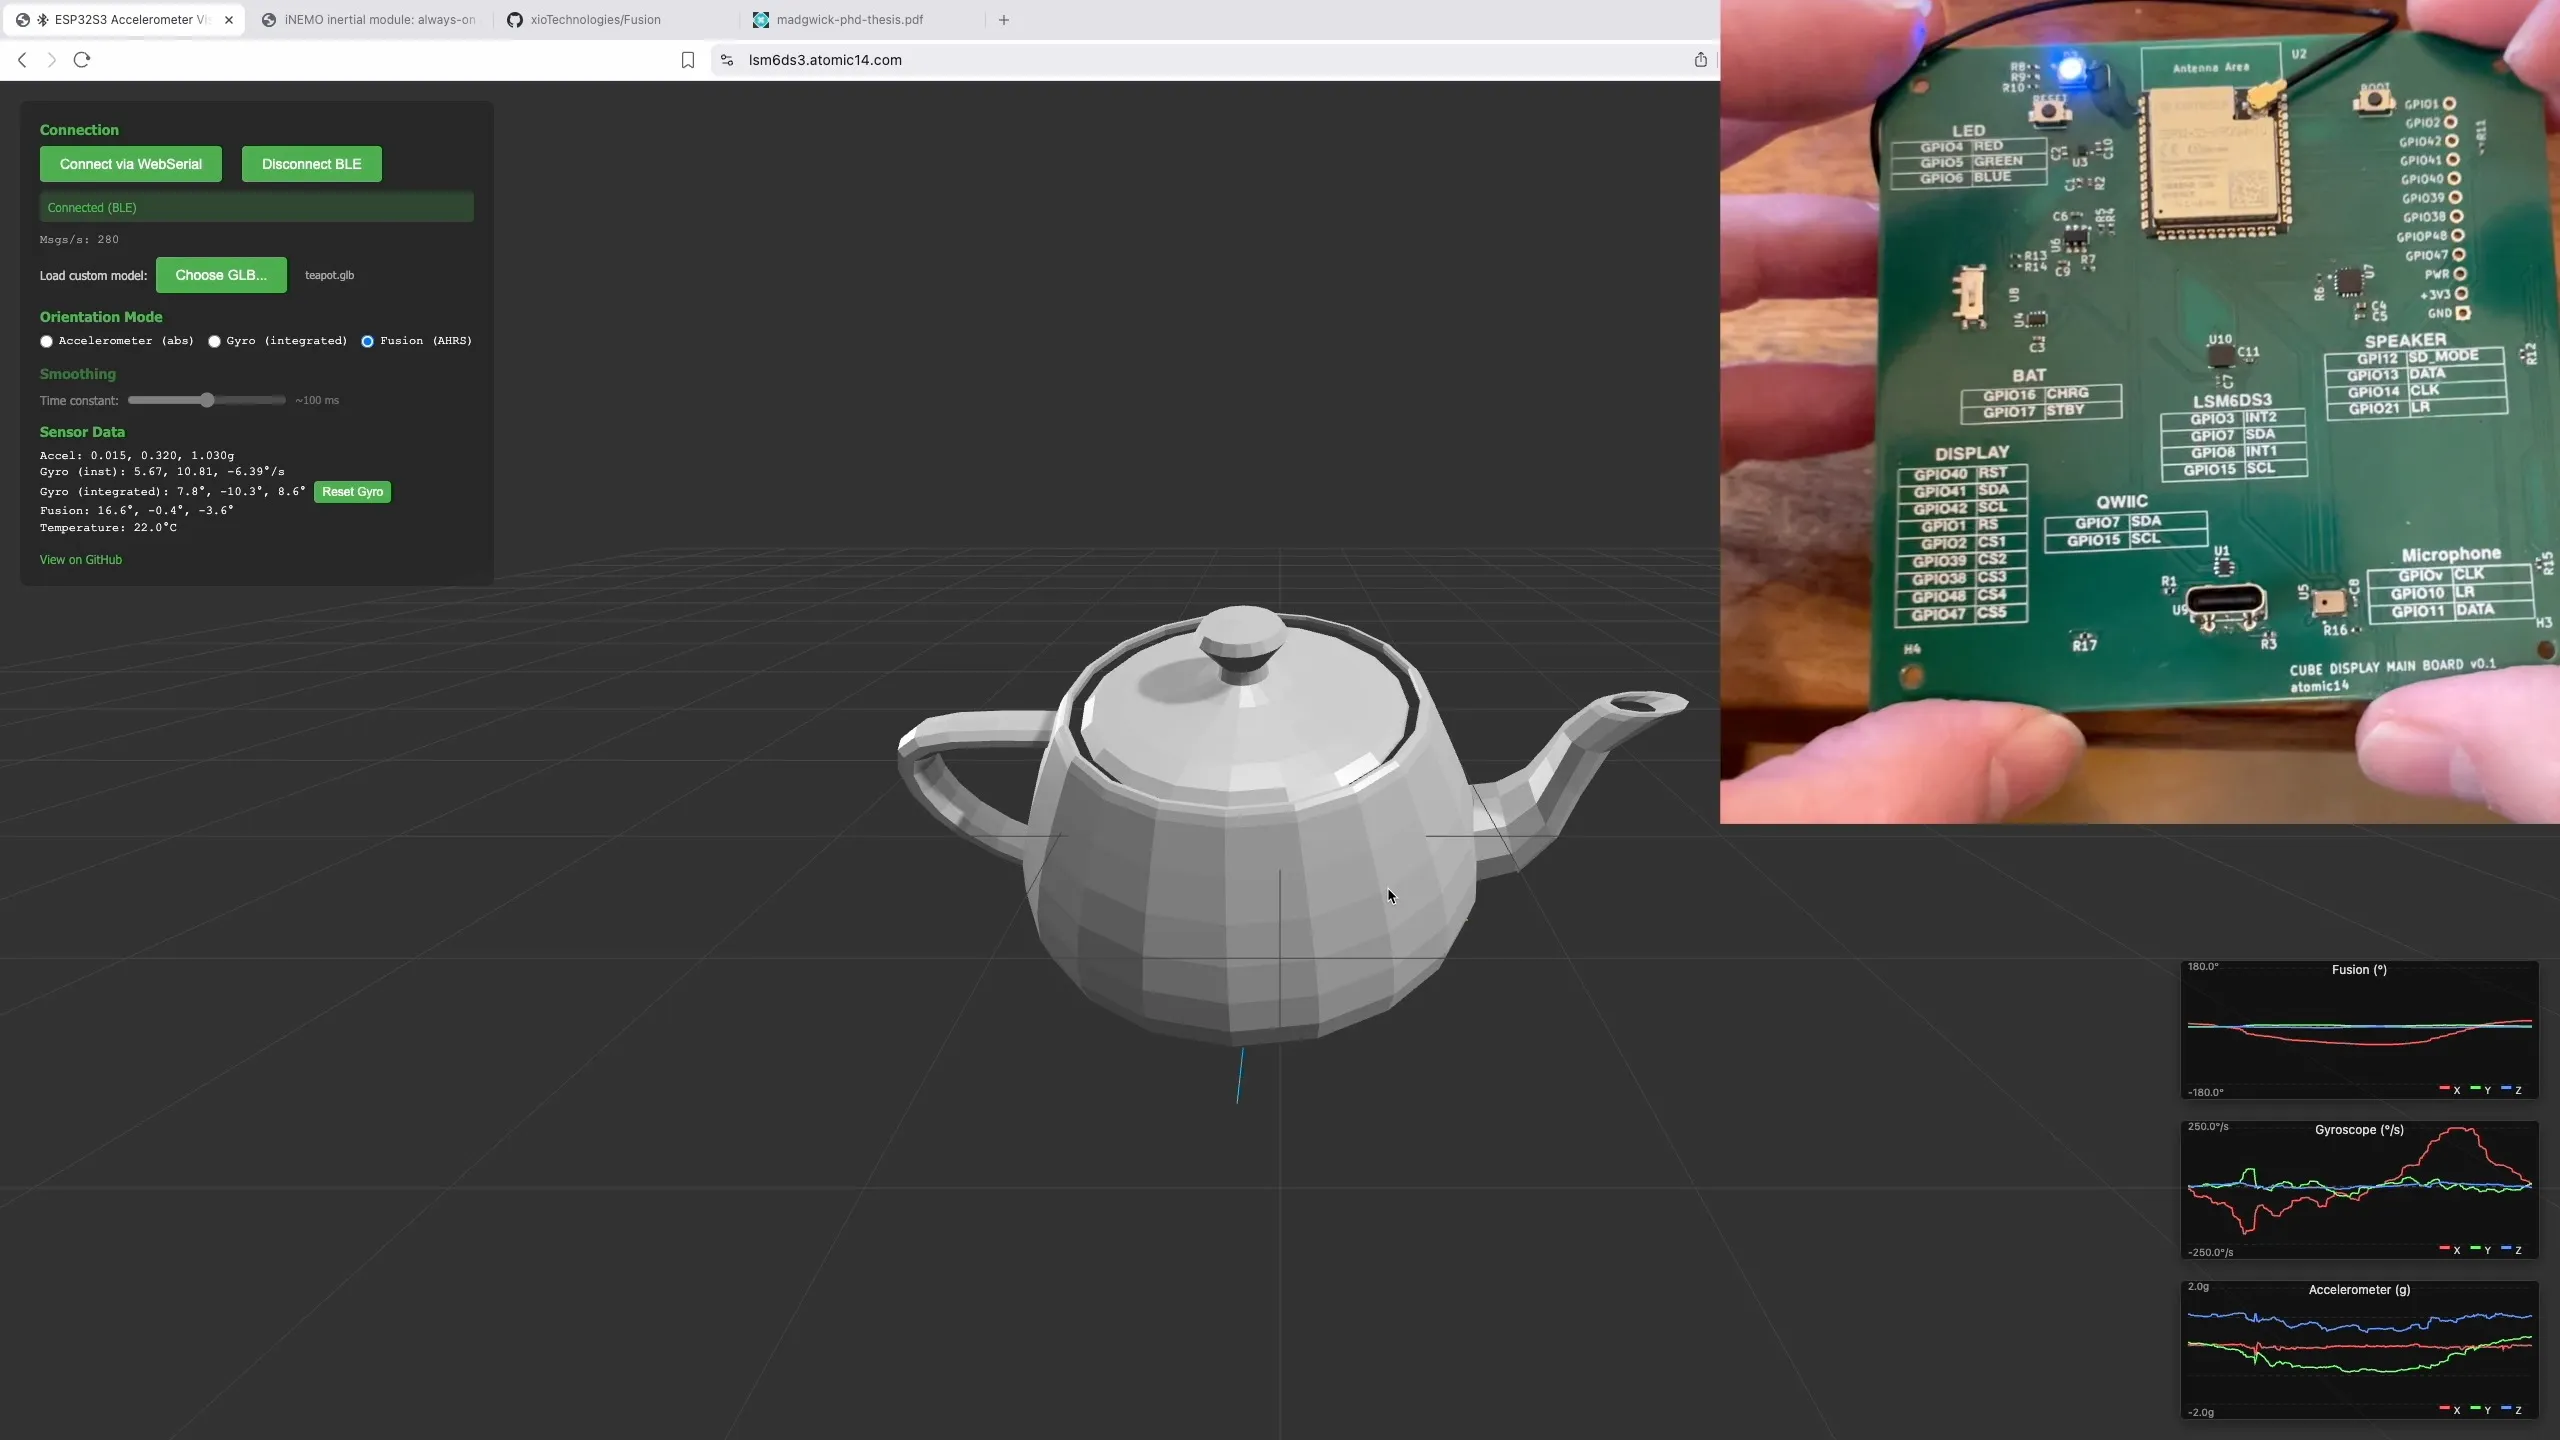Open the share menu via the share icon
Screen dimensions: 2560x1440
coord(1699,60)
